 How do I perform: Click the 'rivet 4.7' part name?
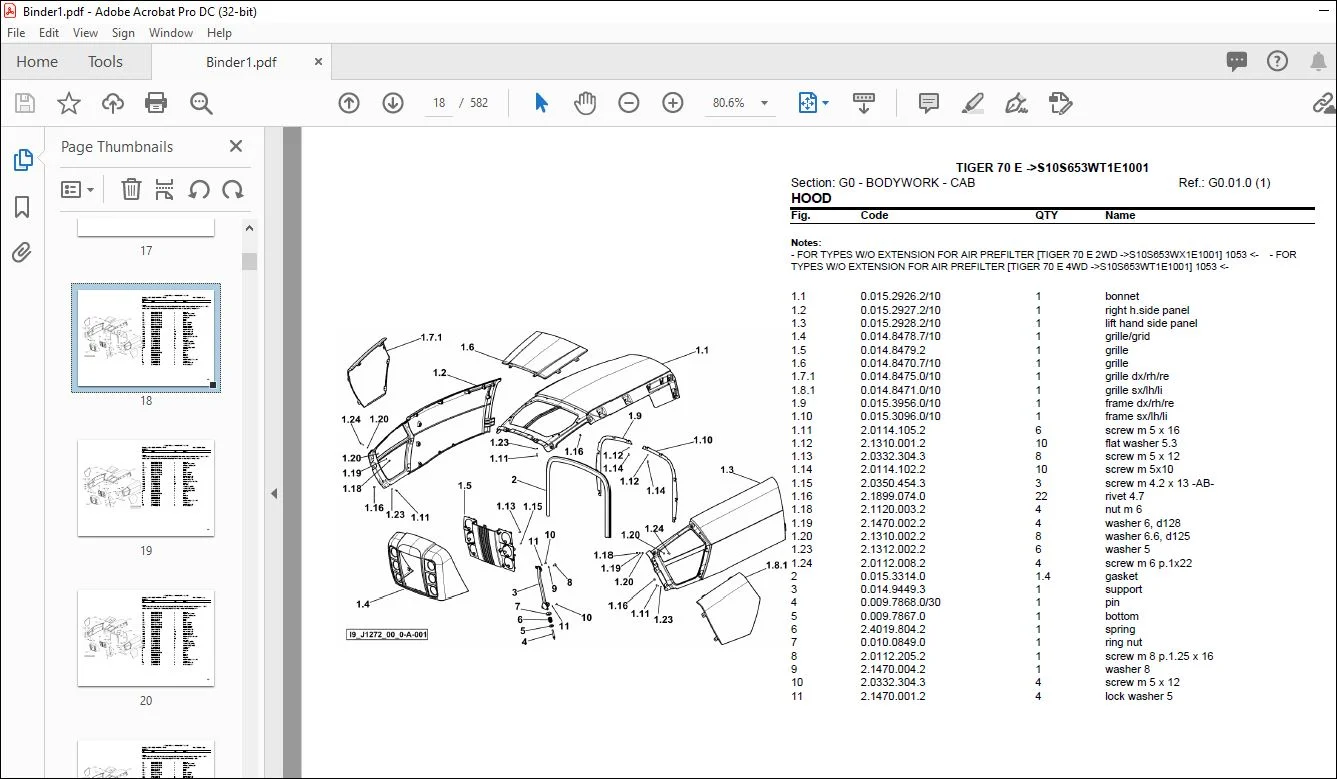coord(1125,497)
